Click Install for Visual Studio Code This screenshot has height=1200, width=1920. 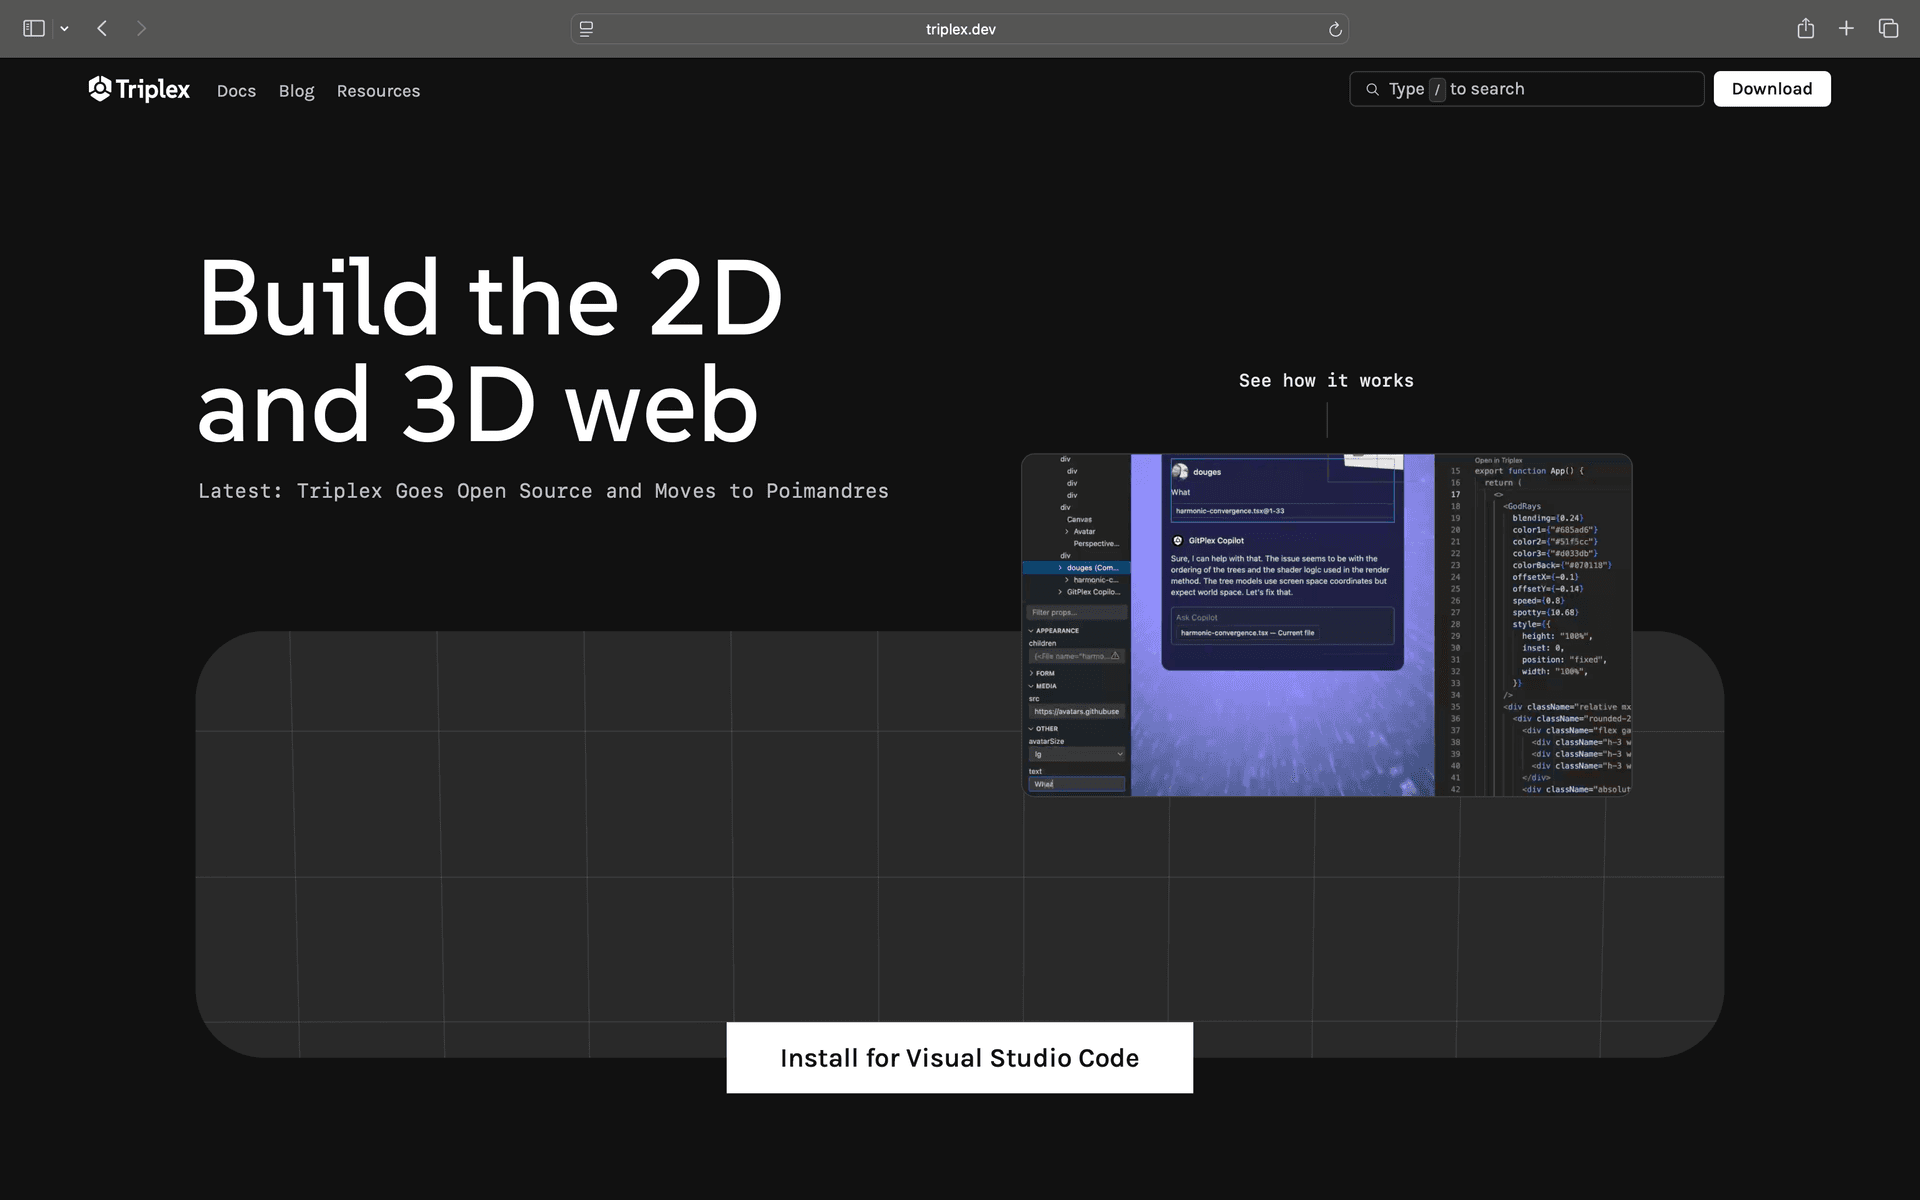click(x=959, y=1058)
